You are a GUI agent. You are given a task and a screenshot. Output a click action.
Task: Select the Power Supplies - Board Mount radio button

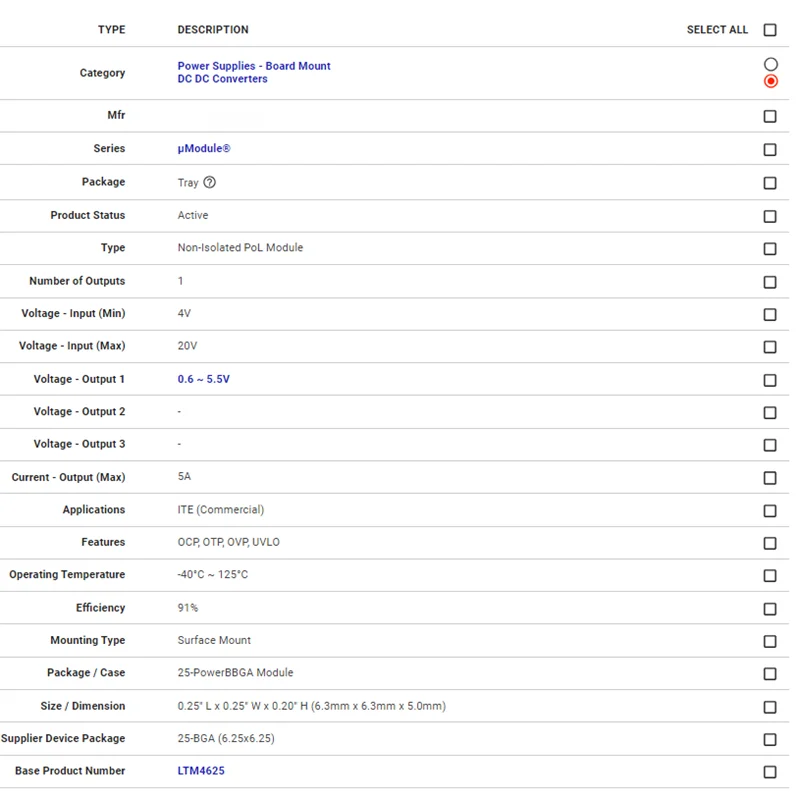[770, 65]
